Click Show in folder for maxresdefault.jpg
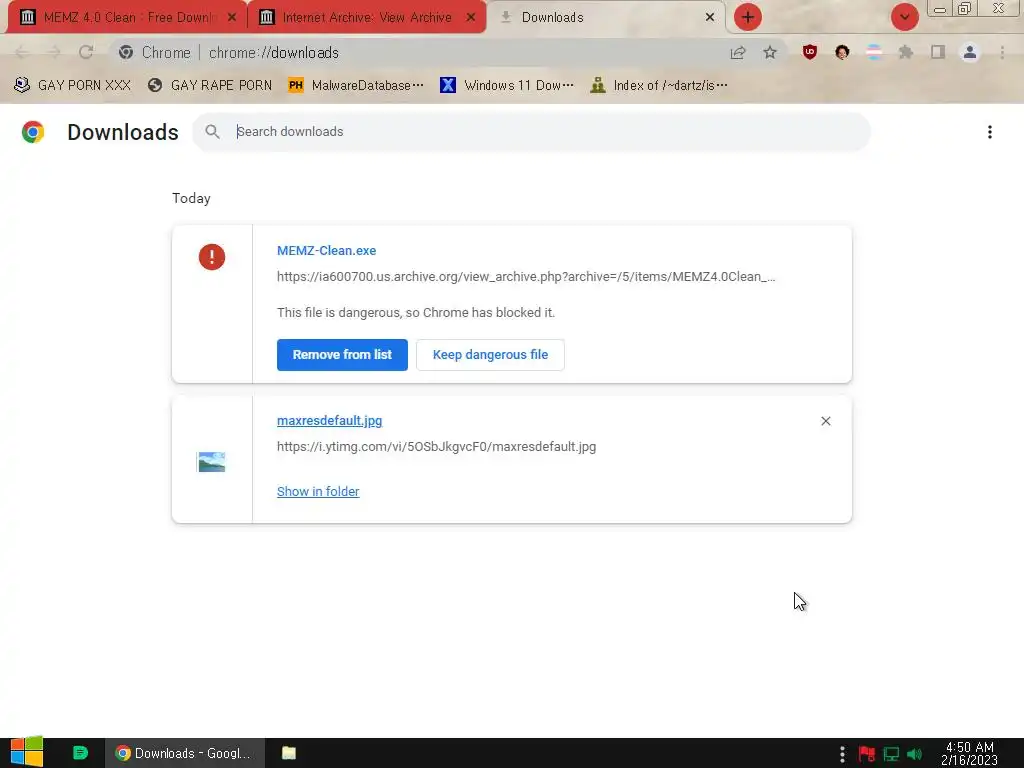Image resolution: width=1024 pixels, height=768 pixels. click(x=318, y=492)
